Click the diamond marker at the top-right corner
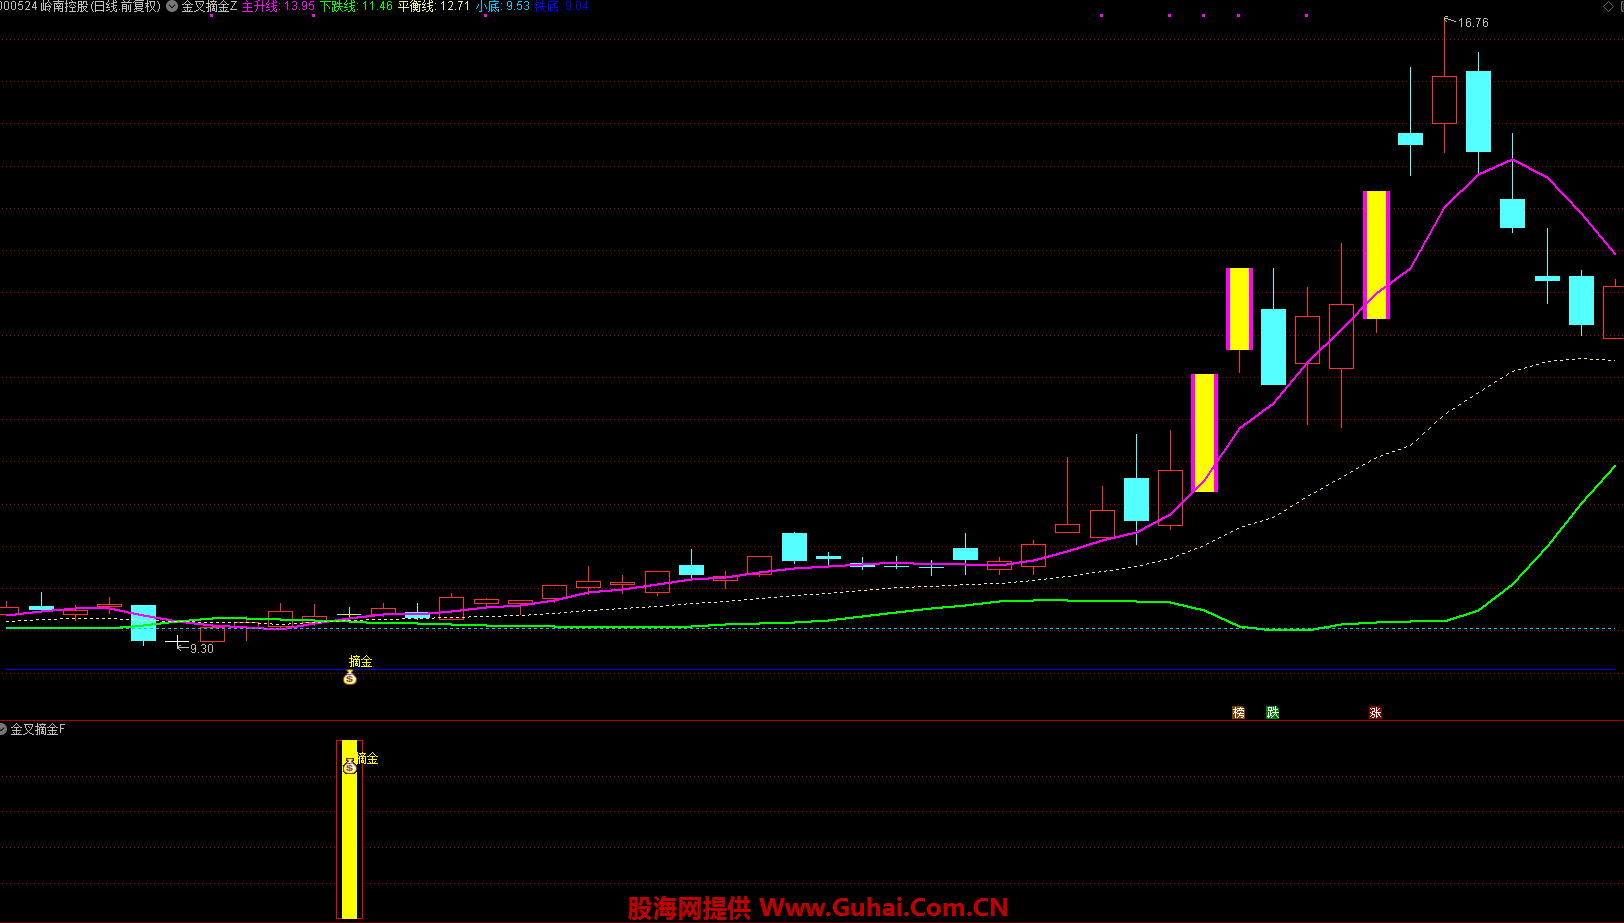This screenshot has height=923, width=1624. click(1608, 6)
